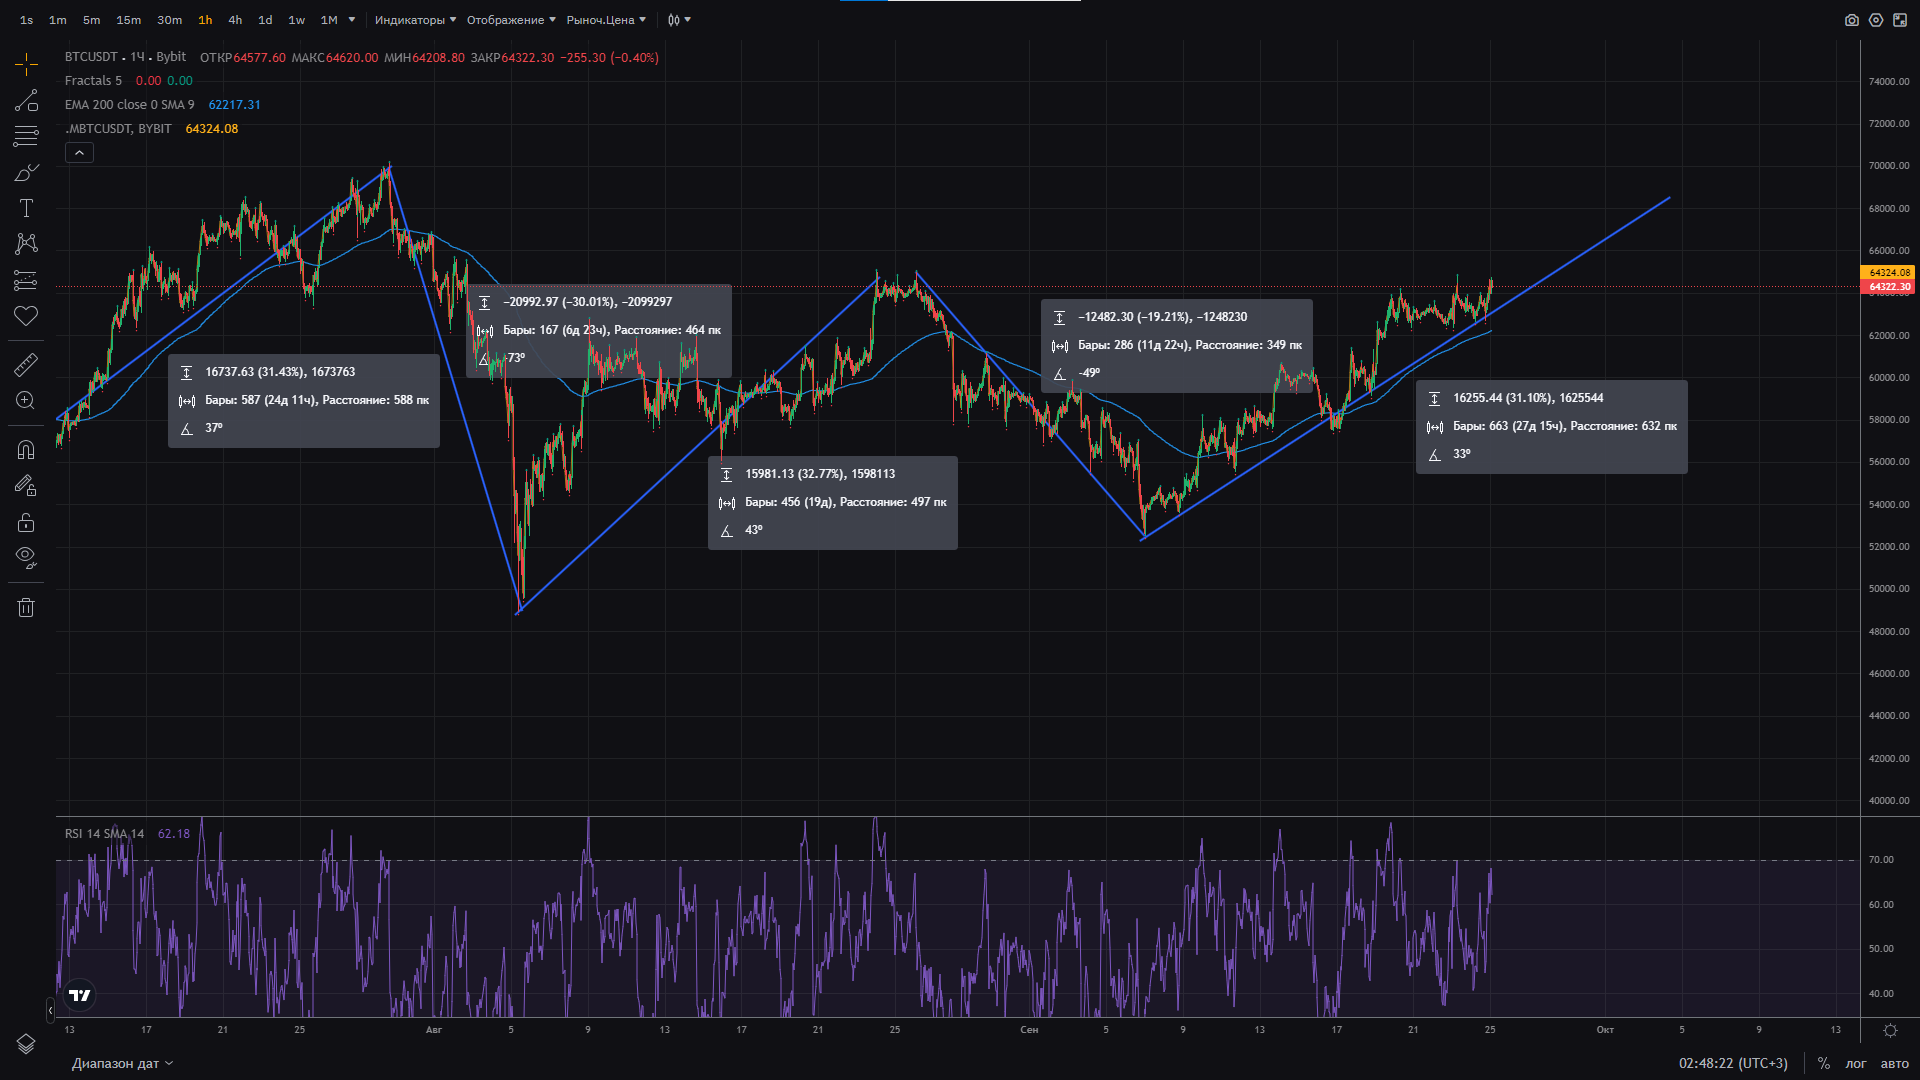Collapse the indicator legend chevron
The height and width of the screenshot is (1080, 1920).
tap(79, 153)
